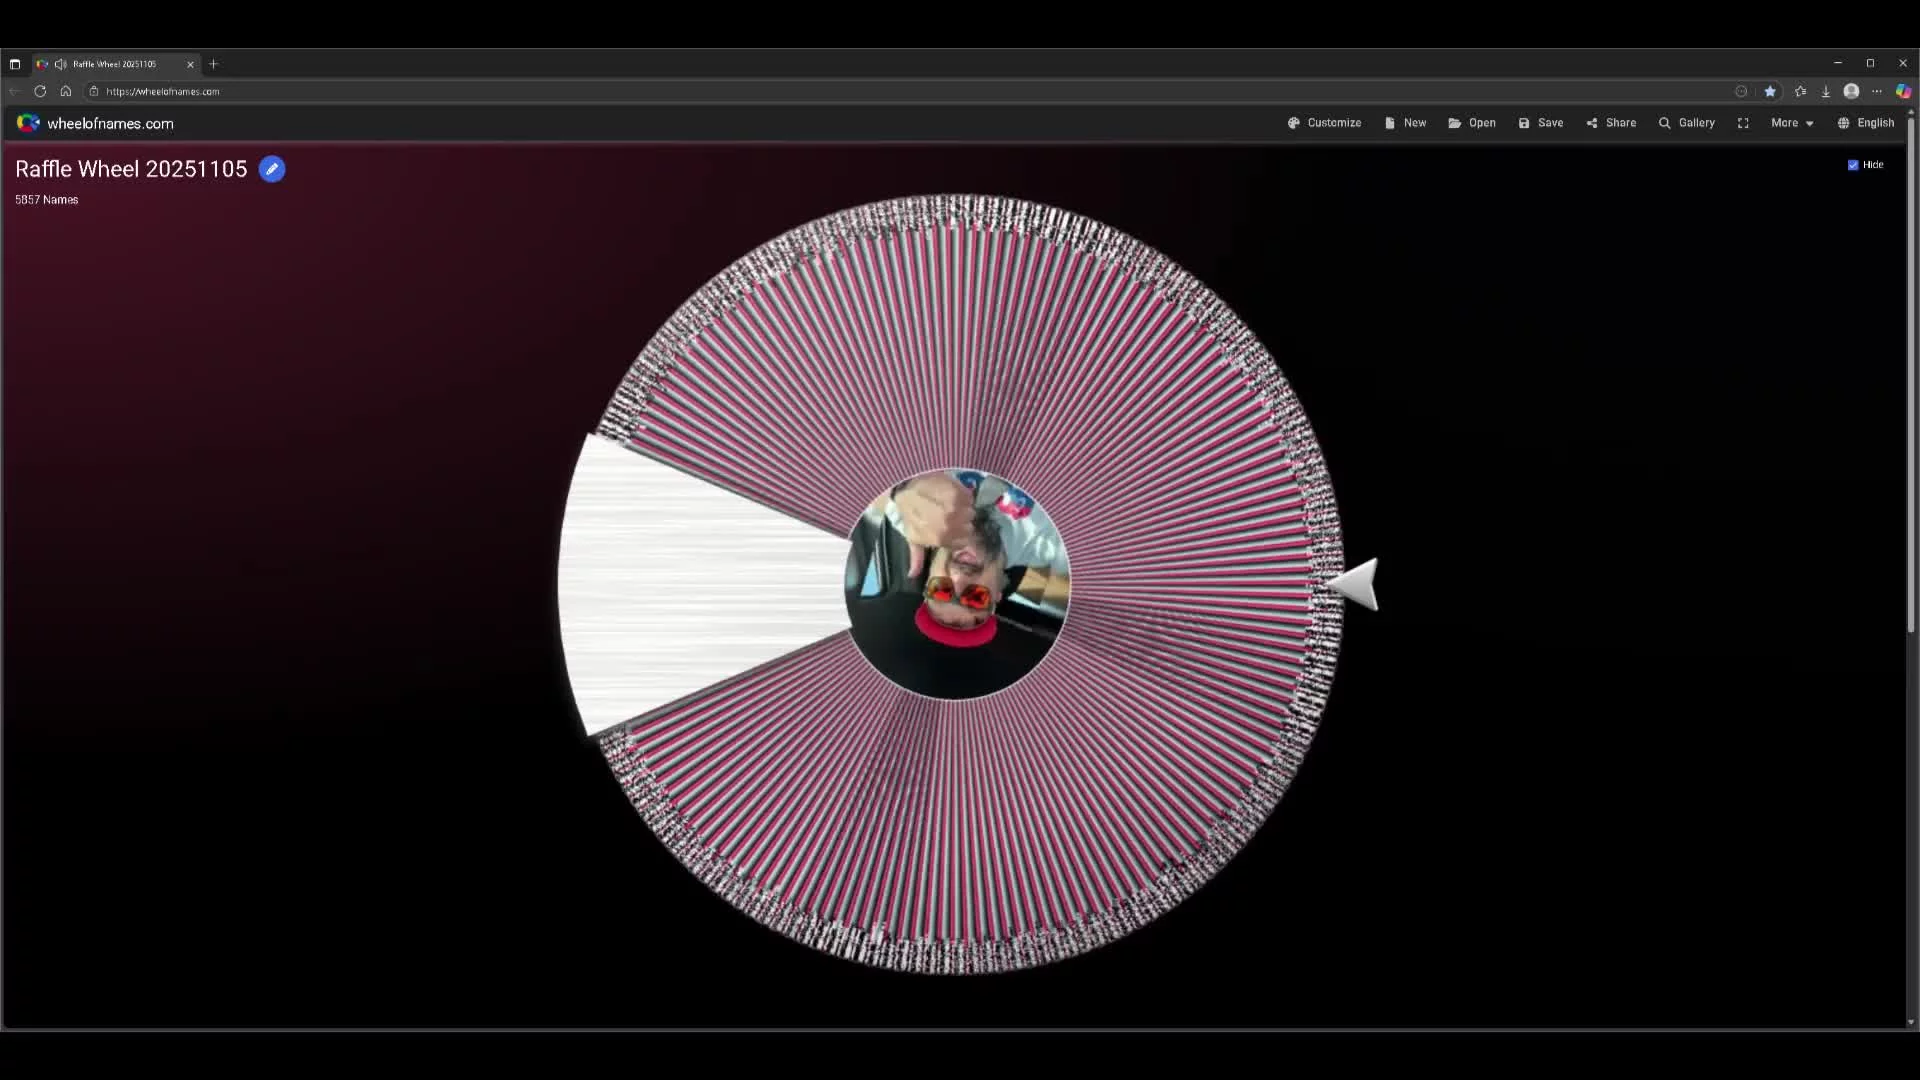Image resolution: width=1920 pixels, height=1080 pixels.
Task: Click the Save button
Action: 1541,123
